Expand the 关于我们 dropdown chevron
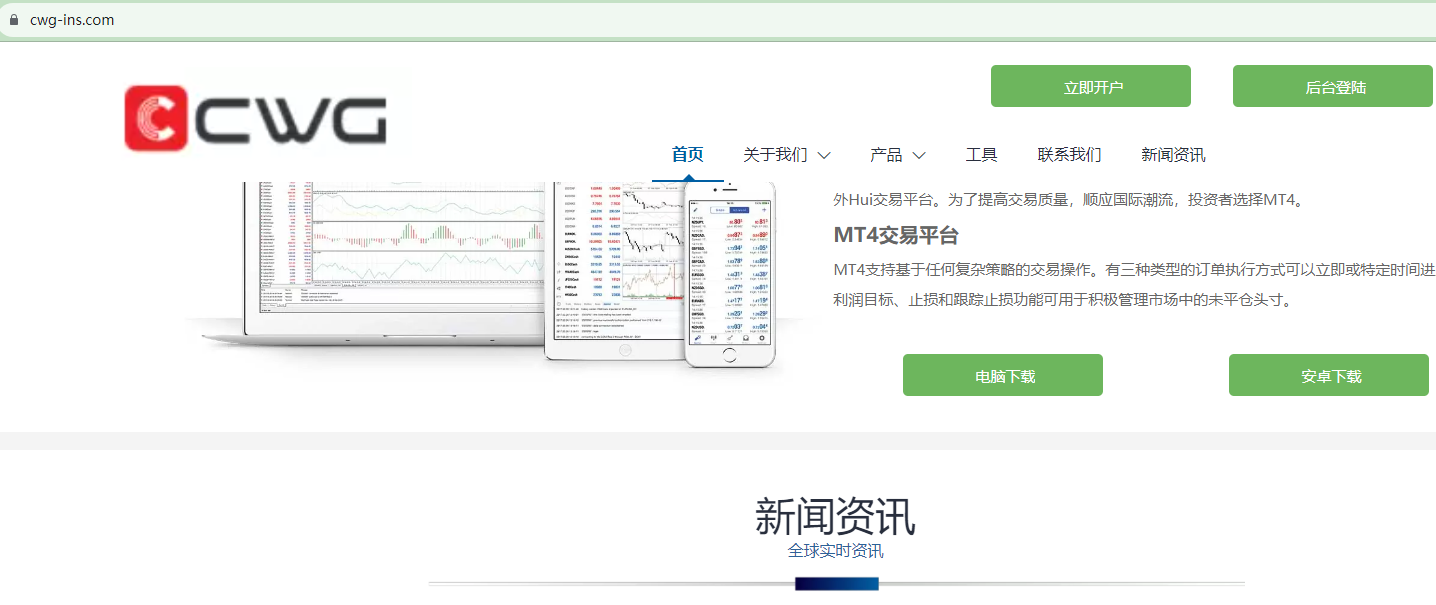Viewport: 1436px width, 605px height. coord(824,156)
